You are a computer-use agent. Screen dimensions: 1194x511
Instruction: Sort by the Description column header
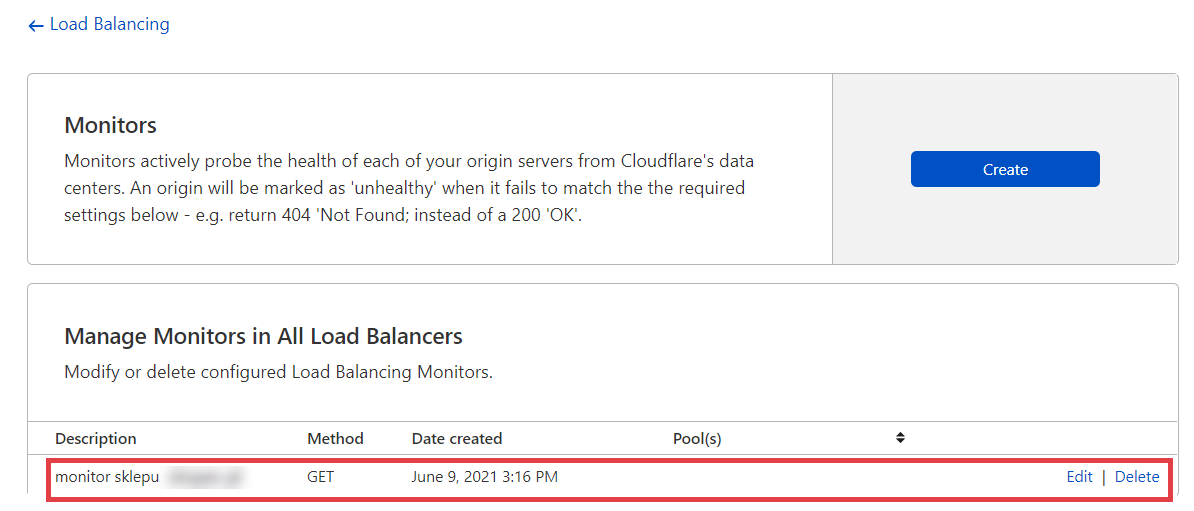click(96, 439)
